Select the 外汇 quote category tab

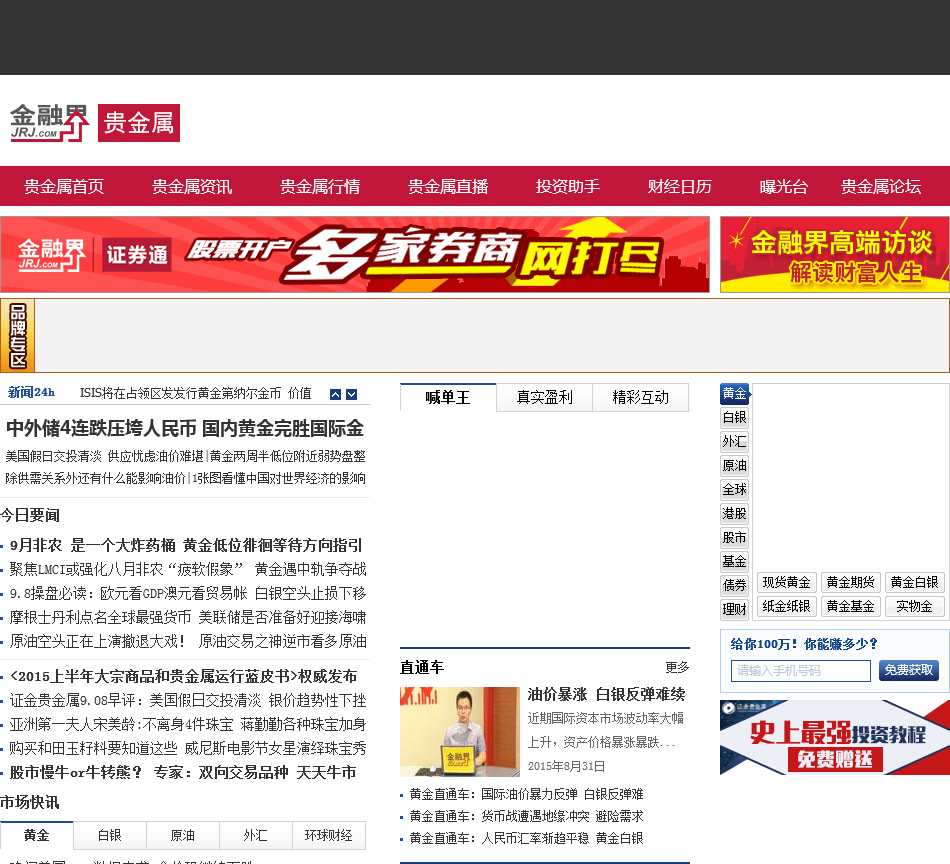point(734,442)
